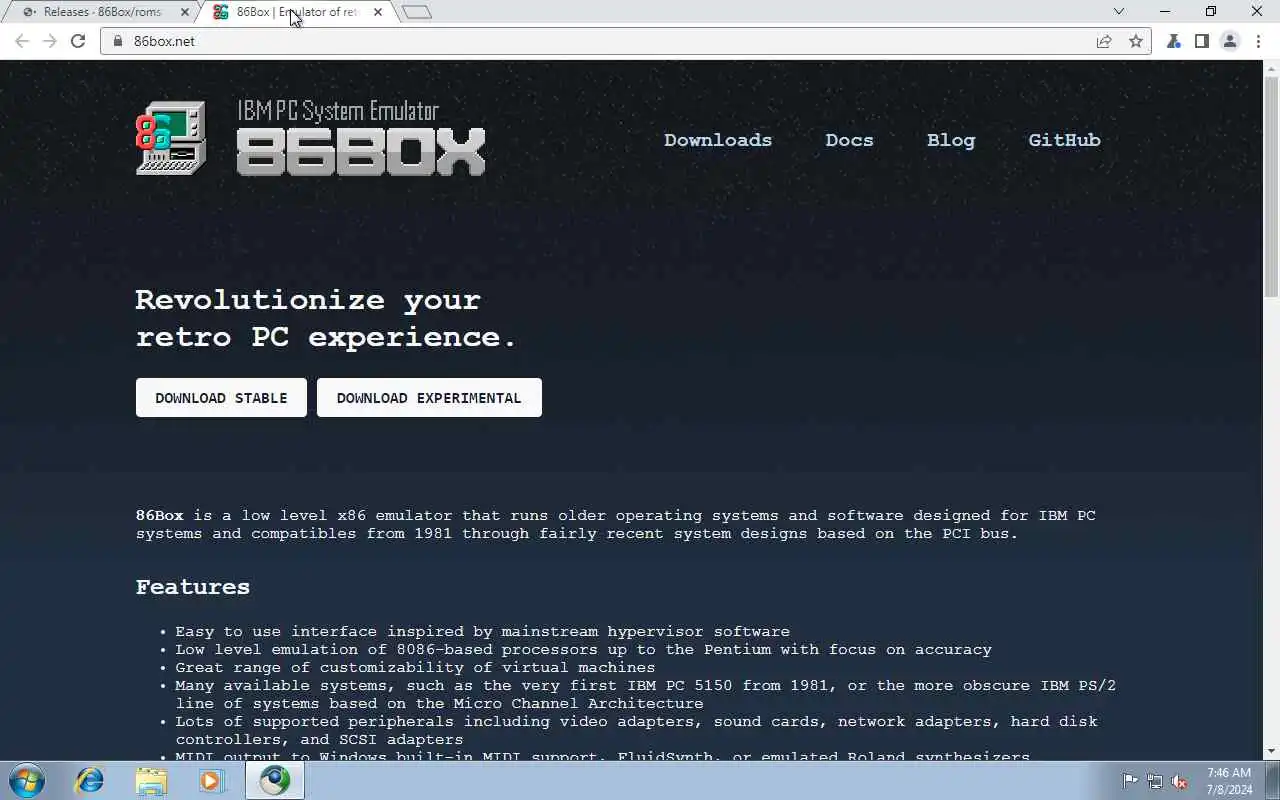
Task: Close the Releases 86Box/roms tab
Action: 185,12
